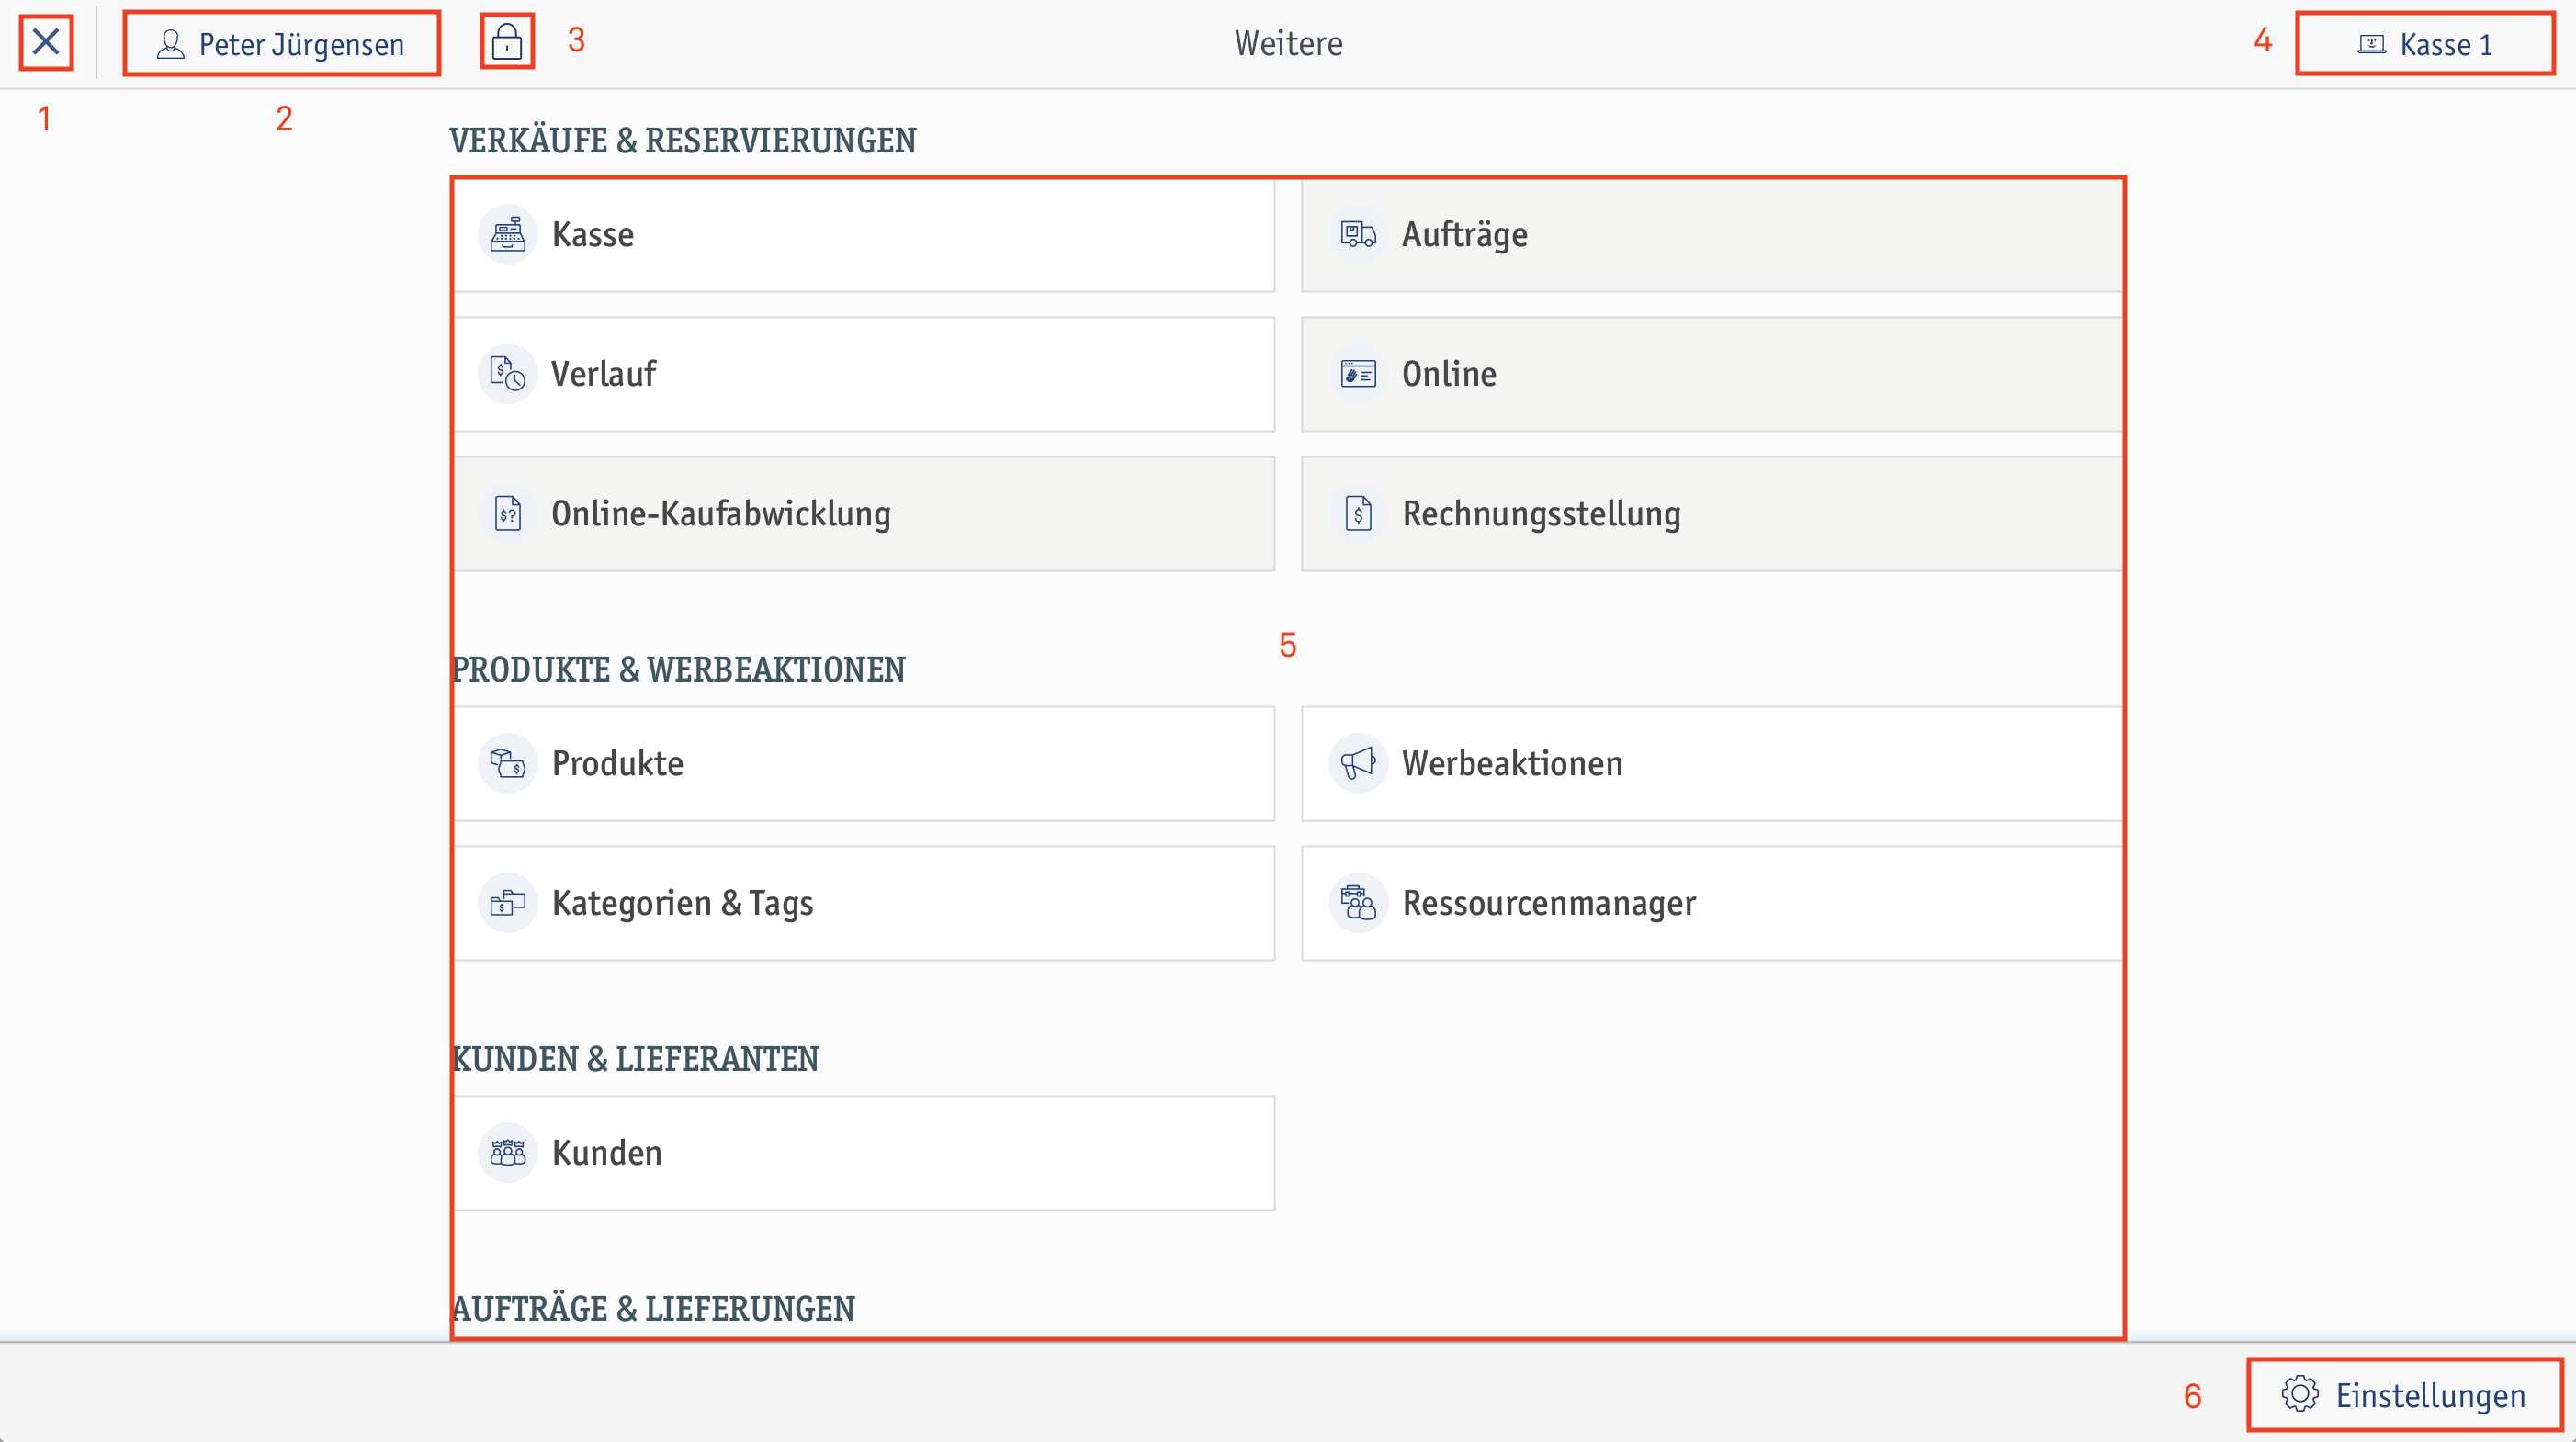This screenshot has width=2576, height=1442.
Task: Open the Kunden tile
Action: pos(865,1153)
